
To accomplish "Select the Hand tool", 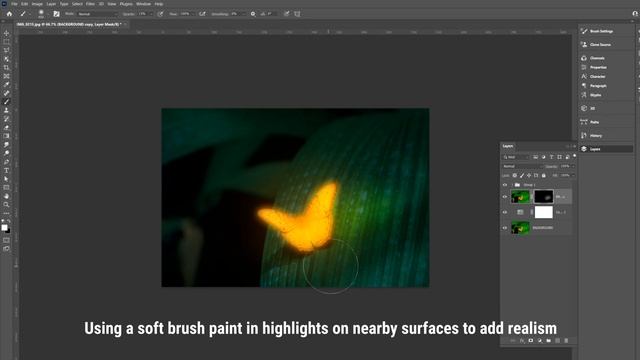I will click(x=6, y=196).
